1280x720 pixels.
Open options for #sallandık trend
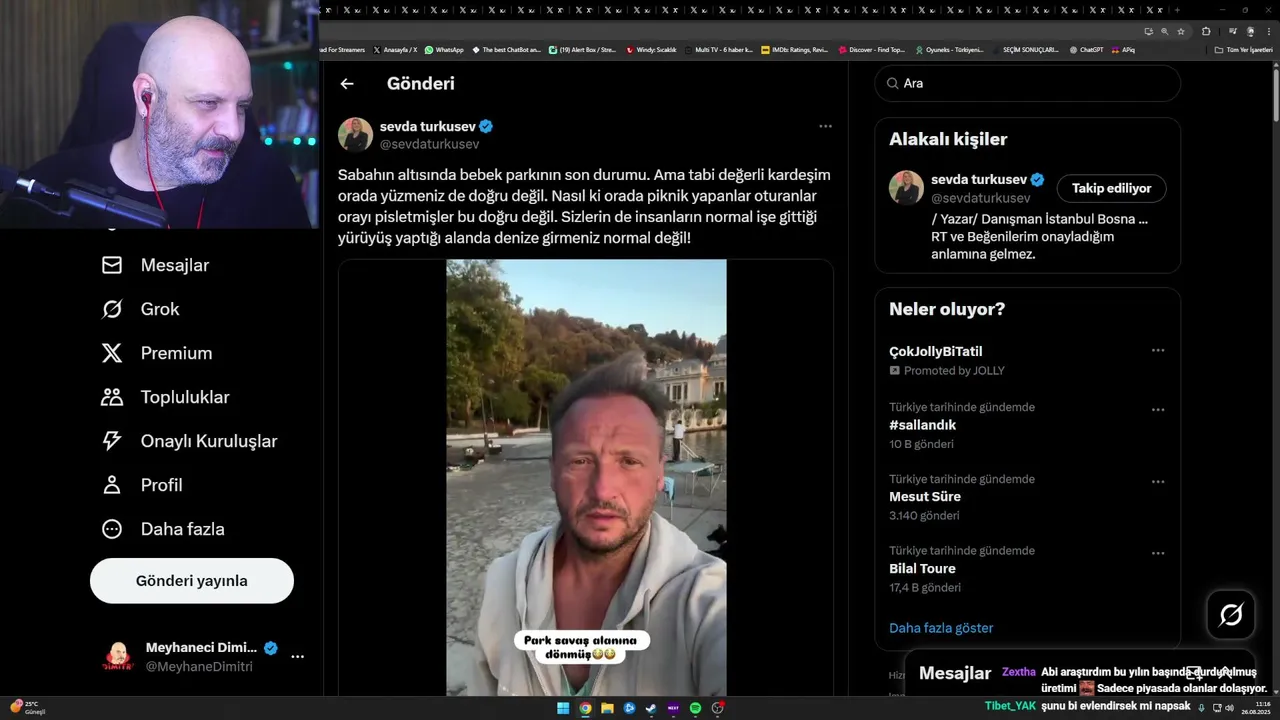[1158, 410]
